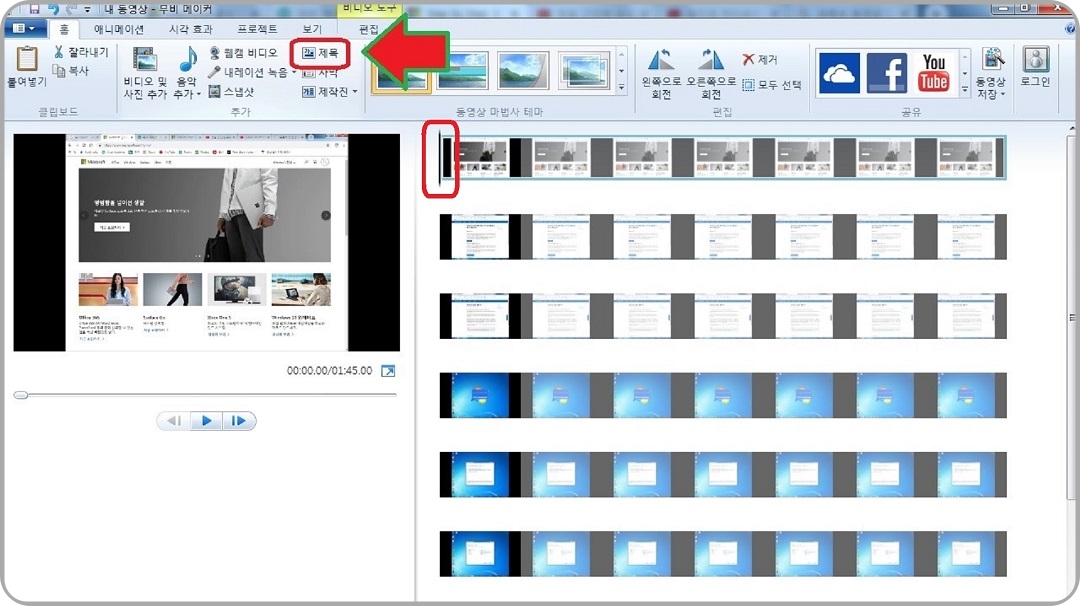
Task: View preview in full screen
Action: pos(388,371)
